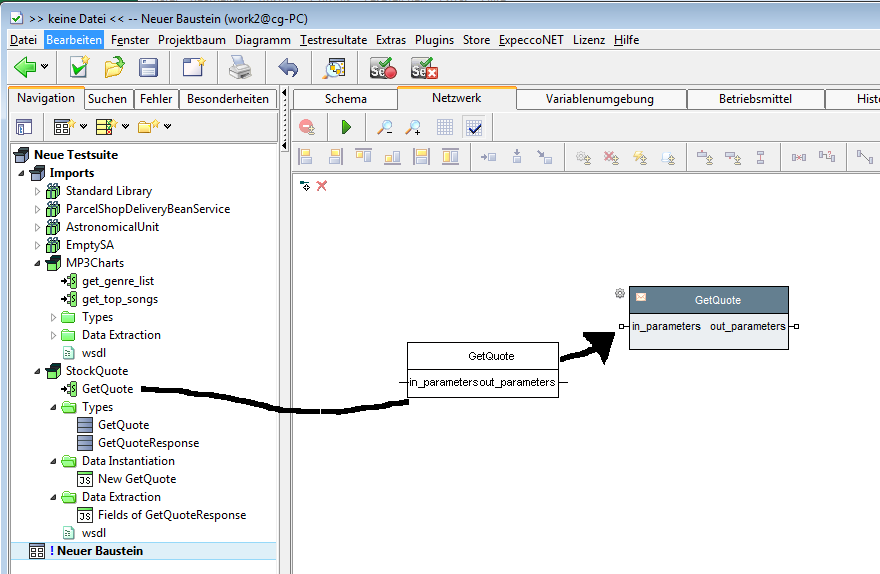Switch to the Variablenumgebung tab
This screenshot has height=574, width=880.
600,99
